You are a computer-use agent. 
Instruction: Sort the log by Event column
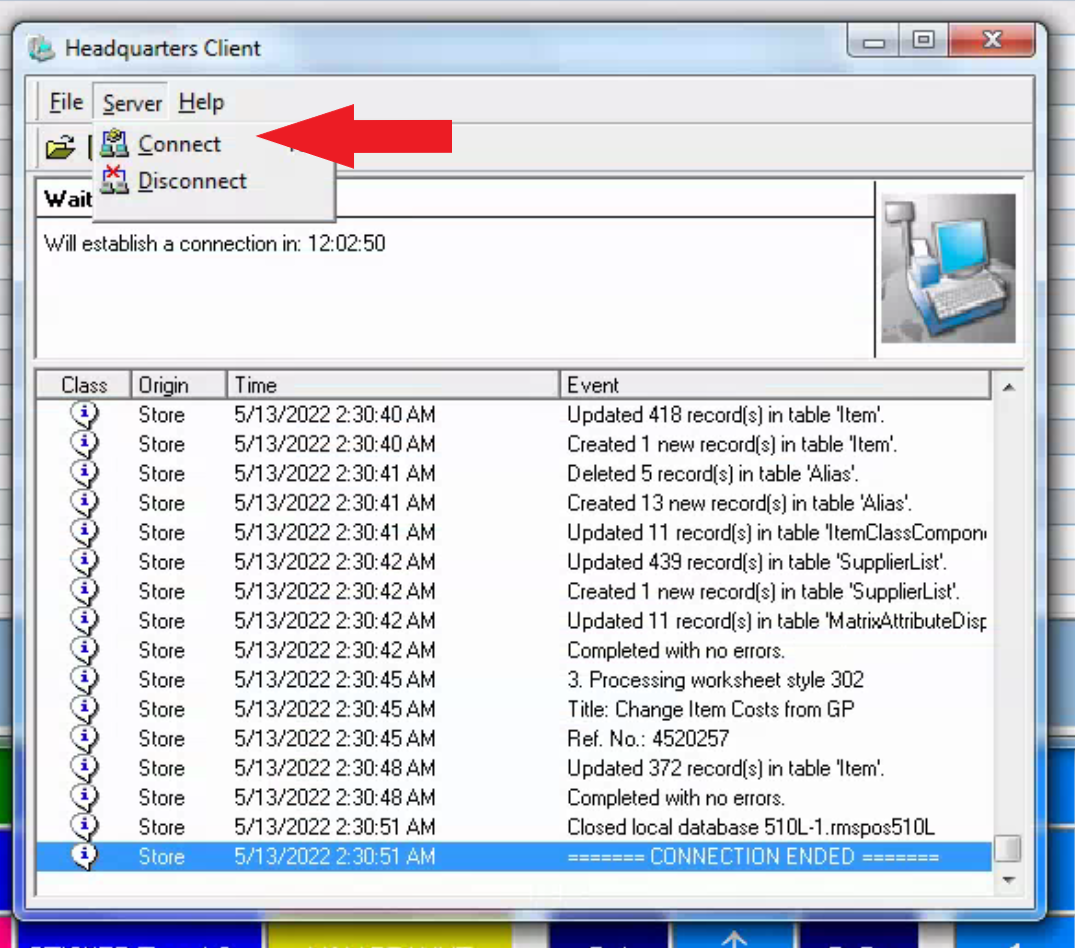(x=775, y=385)
